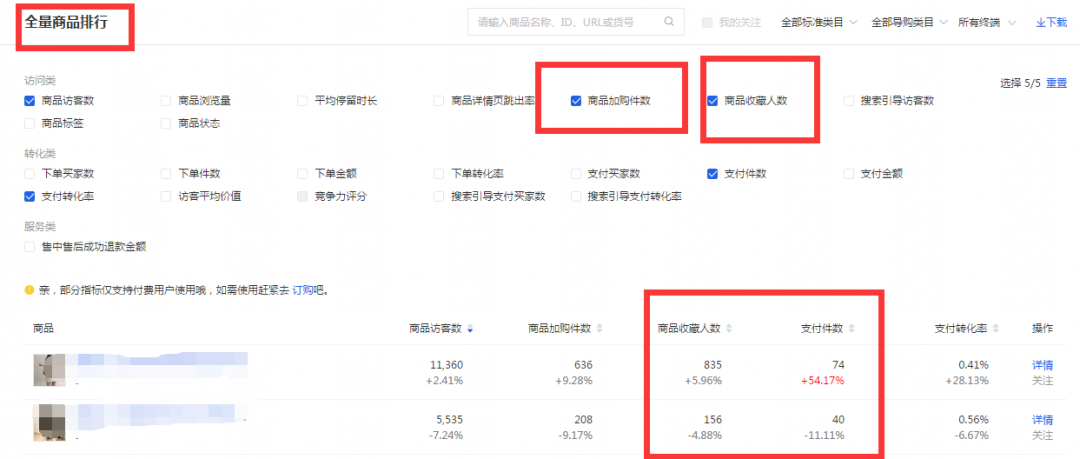Check the 我的关注 checkbox
This screenshot has height=459, width=1080.
coord(708,22)
